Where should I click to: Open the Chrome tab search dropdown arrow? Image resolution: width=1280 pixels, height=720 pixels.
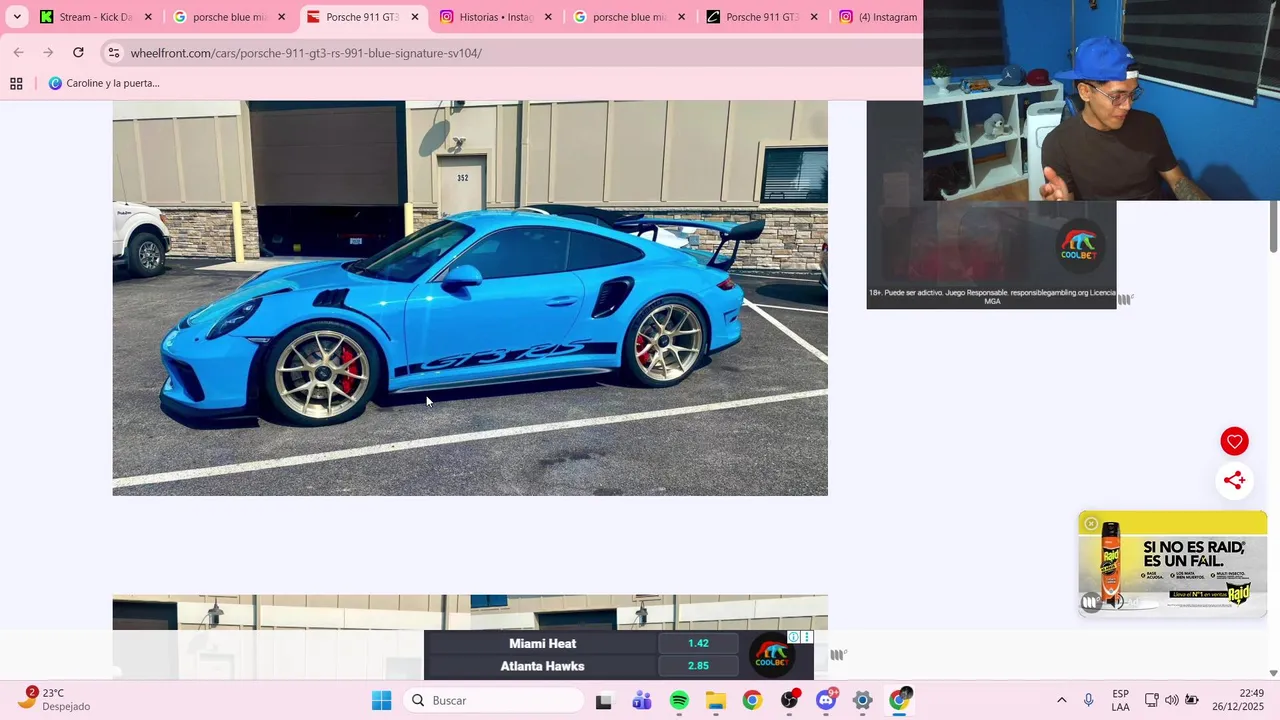(x=17, y=17)
